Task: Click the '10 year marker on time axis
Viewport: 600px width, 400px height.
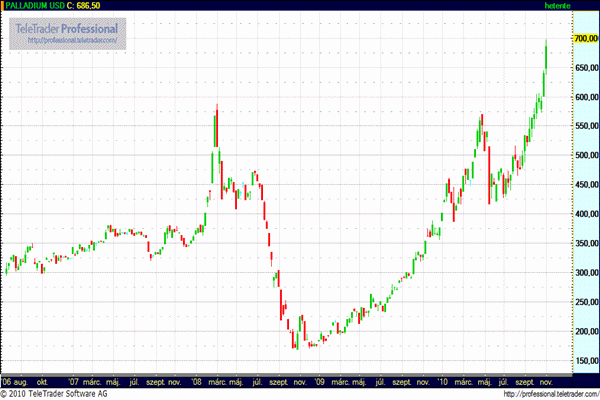Action: 441,381
